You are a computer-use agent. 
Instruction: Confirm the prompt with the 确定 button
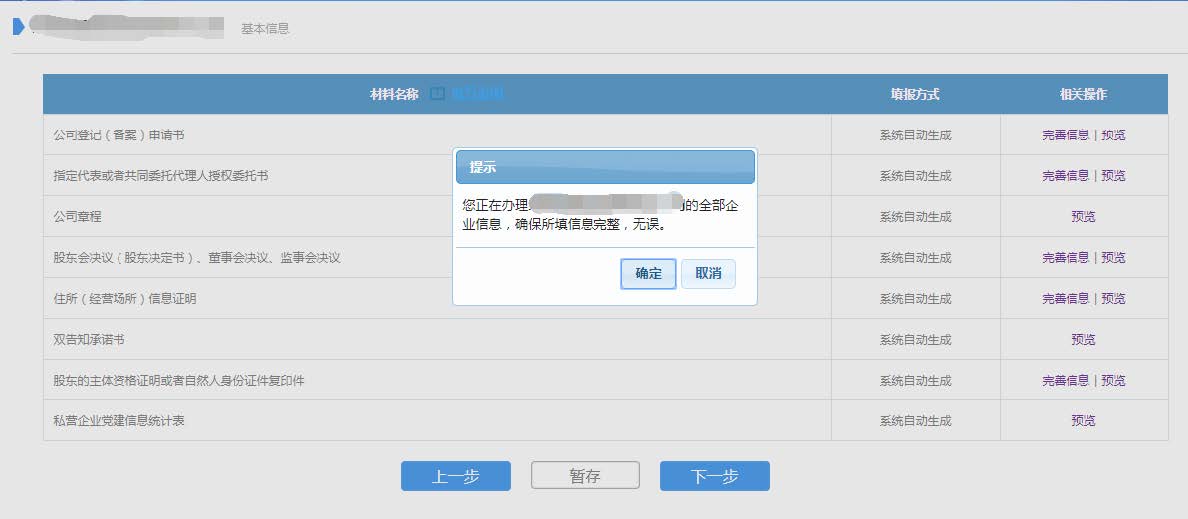[x=649, y=274]
